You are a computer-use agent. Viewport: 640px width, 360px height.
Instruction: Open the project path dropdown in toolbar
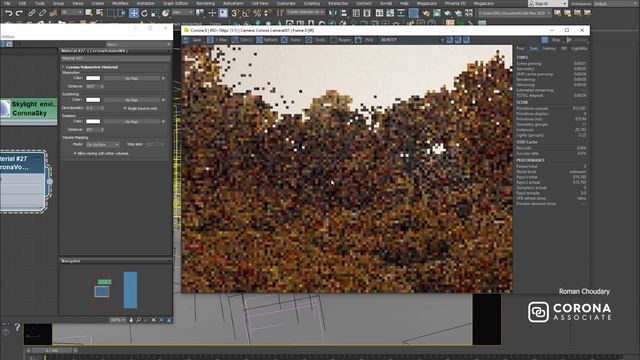pyautogui.click(x=514, y=13)
